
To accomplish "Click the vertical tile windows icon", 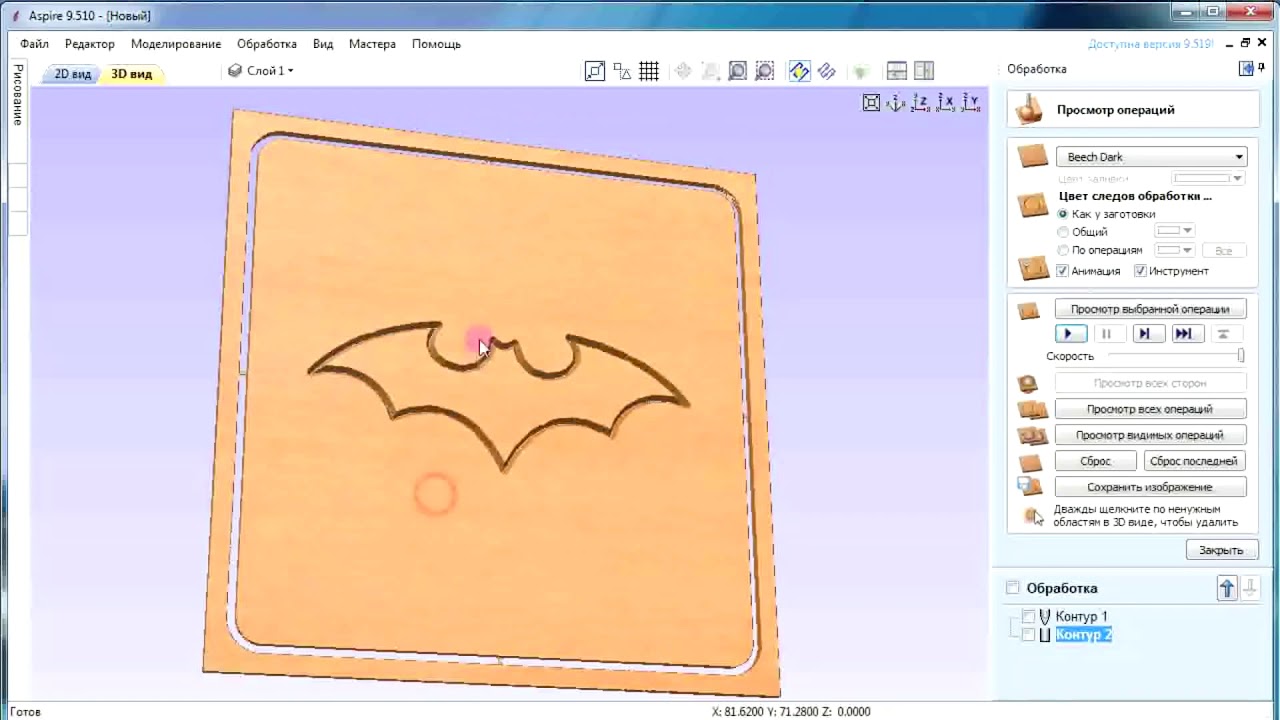I will tap(924, 71).
